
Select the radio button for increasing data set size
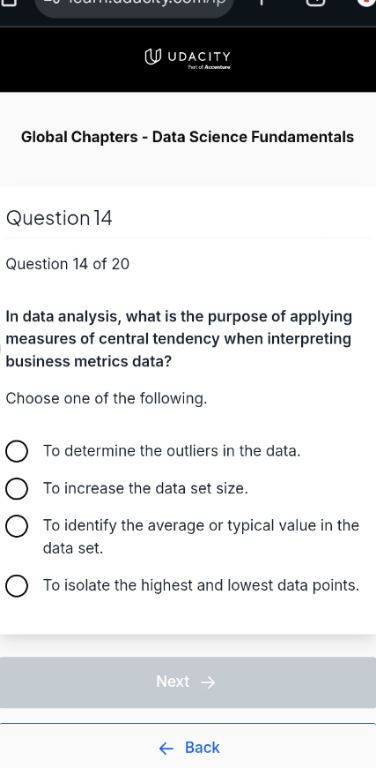point(17,488)
